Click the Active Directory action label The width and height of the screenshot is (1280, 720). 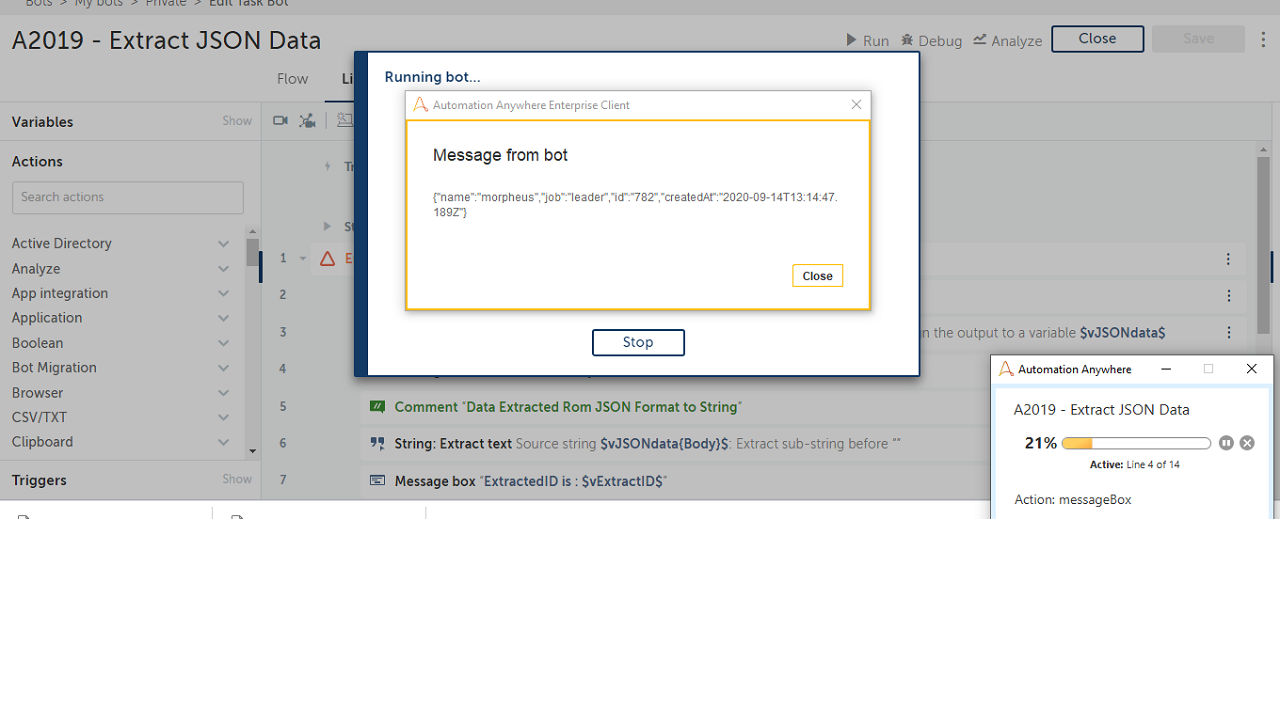pos(62,244)
